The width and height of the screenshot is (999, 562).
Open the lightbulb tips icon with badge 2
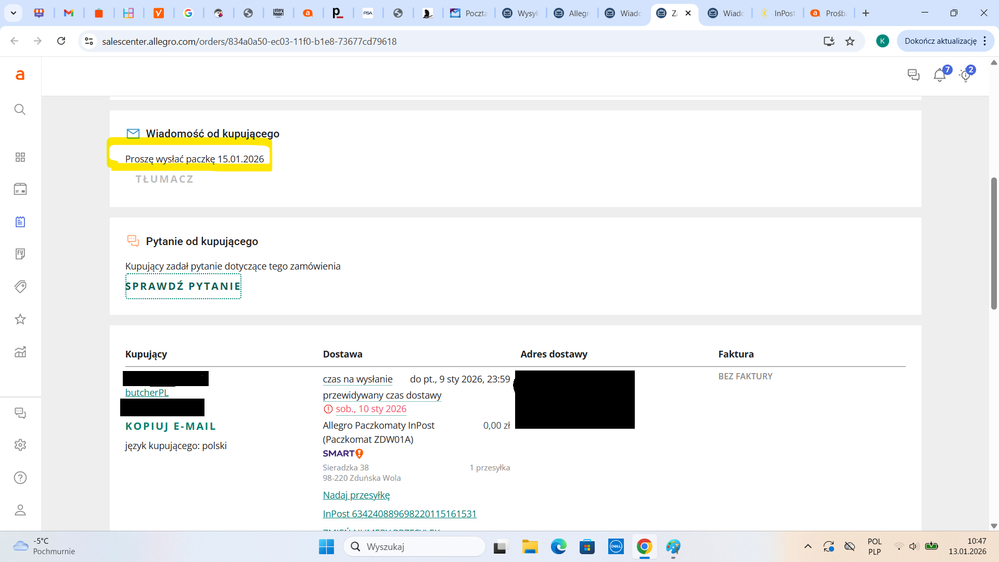[x=966, y=75]
